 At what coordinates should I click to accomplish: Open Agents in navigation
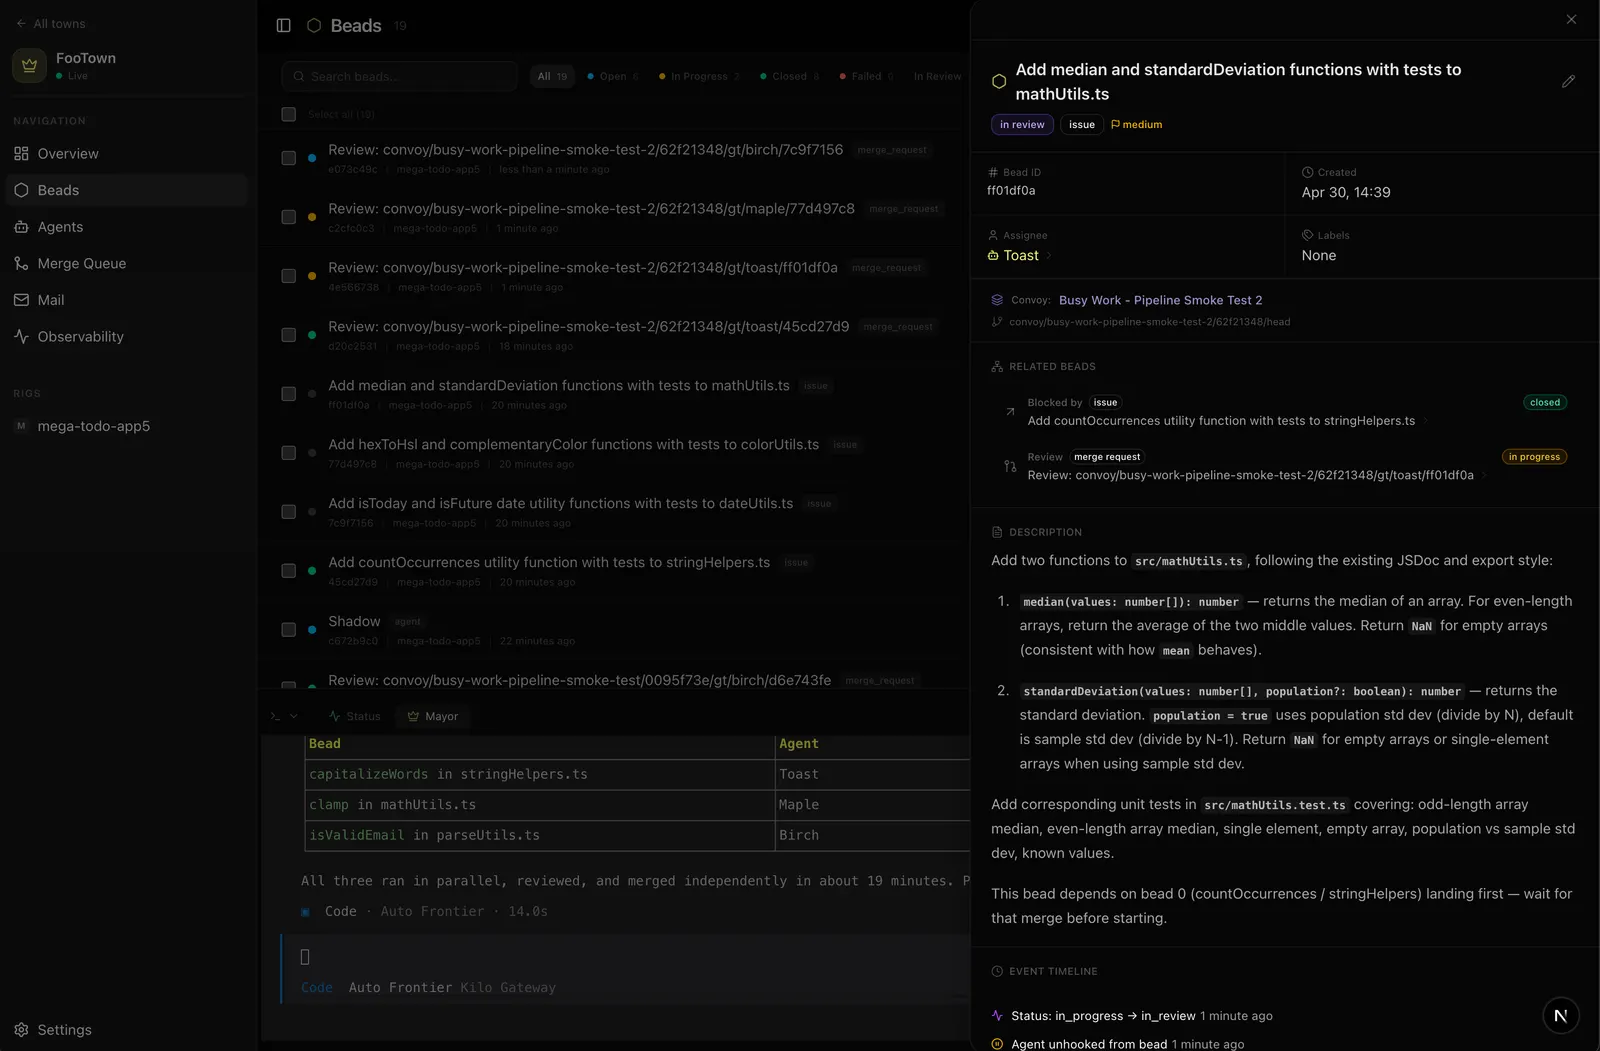coord(128,227)
